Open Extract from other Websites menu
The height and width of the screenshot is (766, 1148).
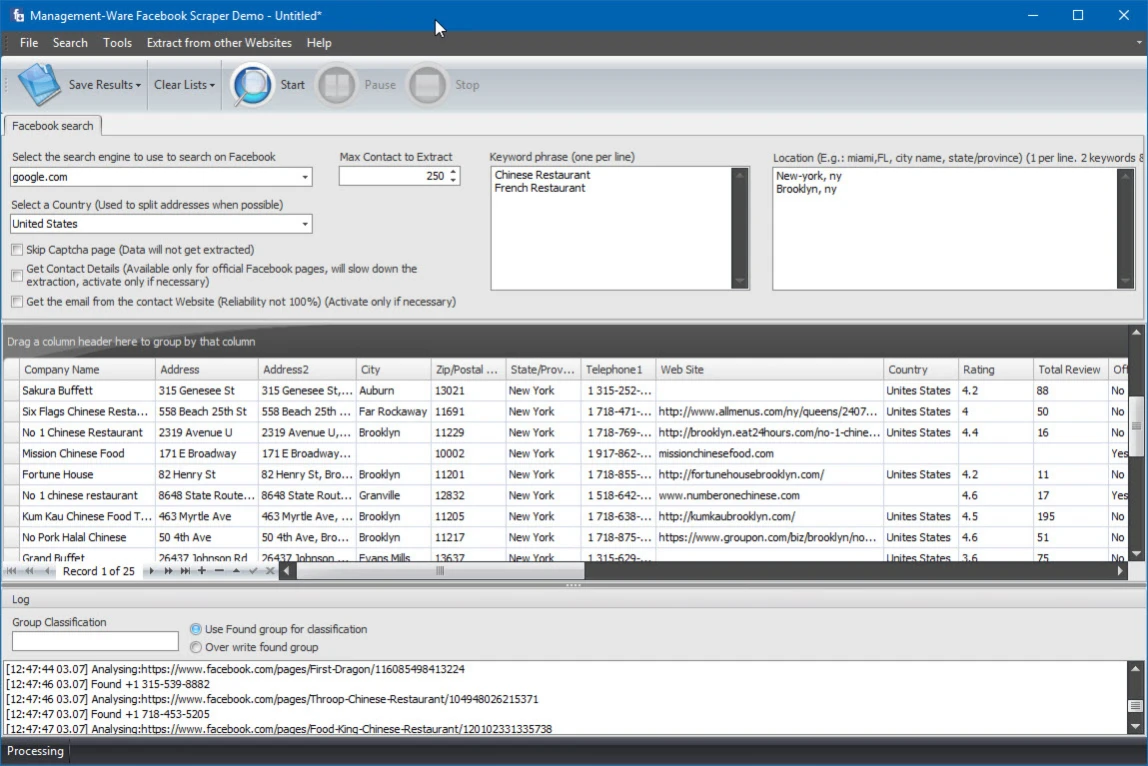point(219,43)
